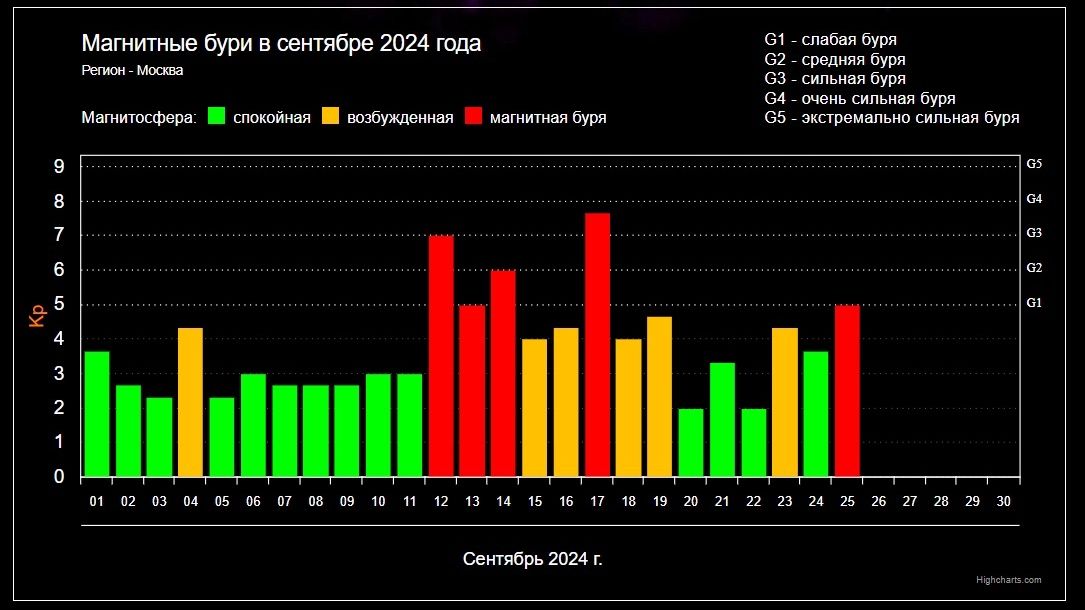Click the orange Kp axis title
The height and width of the screenshot is (610, 1085).
click(38, 316)
